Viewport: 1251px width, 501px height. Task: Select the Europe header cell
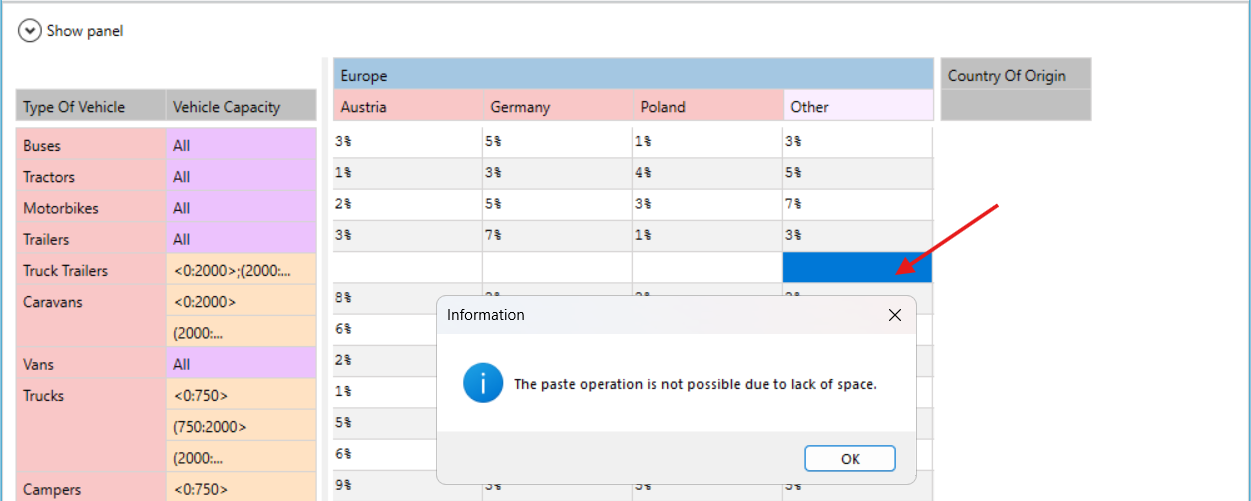pyautogui.click(x=633, y=75)
